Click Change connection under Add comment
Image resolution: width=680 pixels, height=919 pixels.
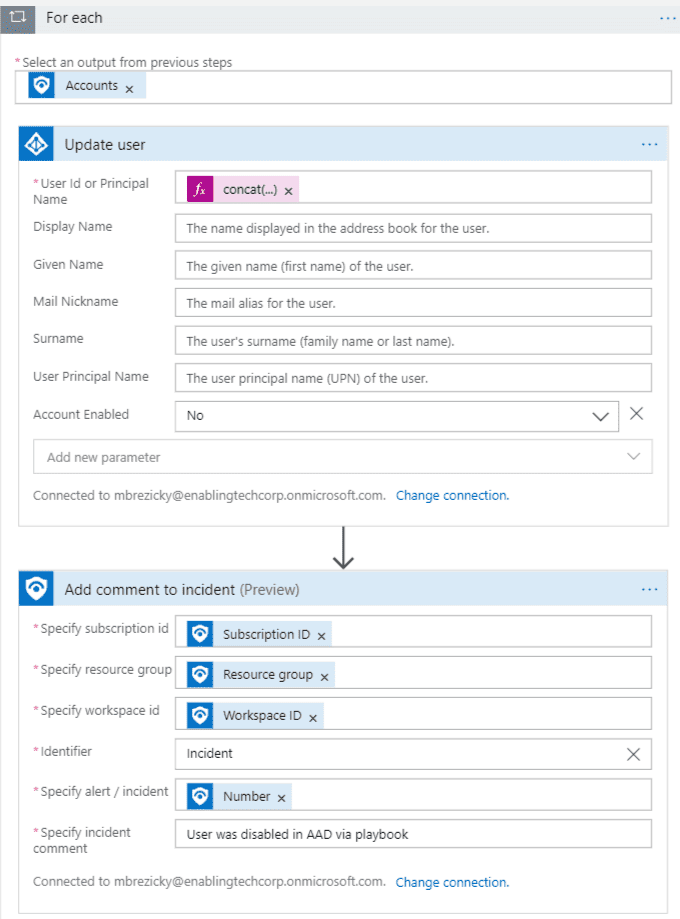click(452, 882)
